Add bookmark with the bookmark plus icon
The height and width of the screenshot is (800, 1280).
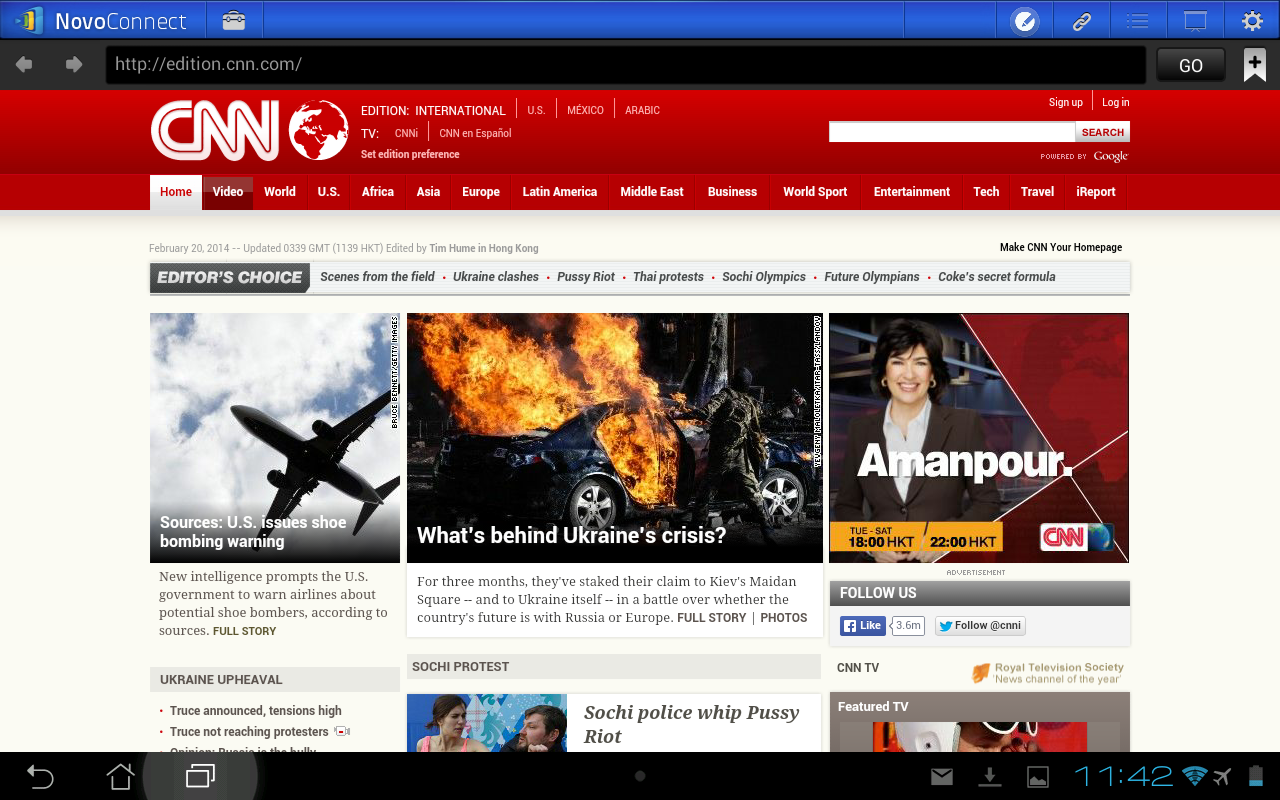(1254, 65)
